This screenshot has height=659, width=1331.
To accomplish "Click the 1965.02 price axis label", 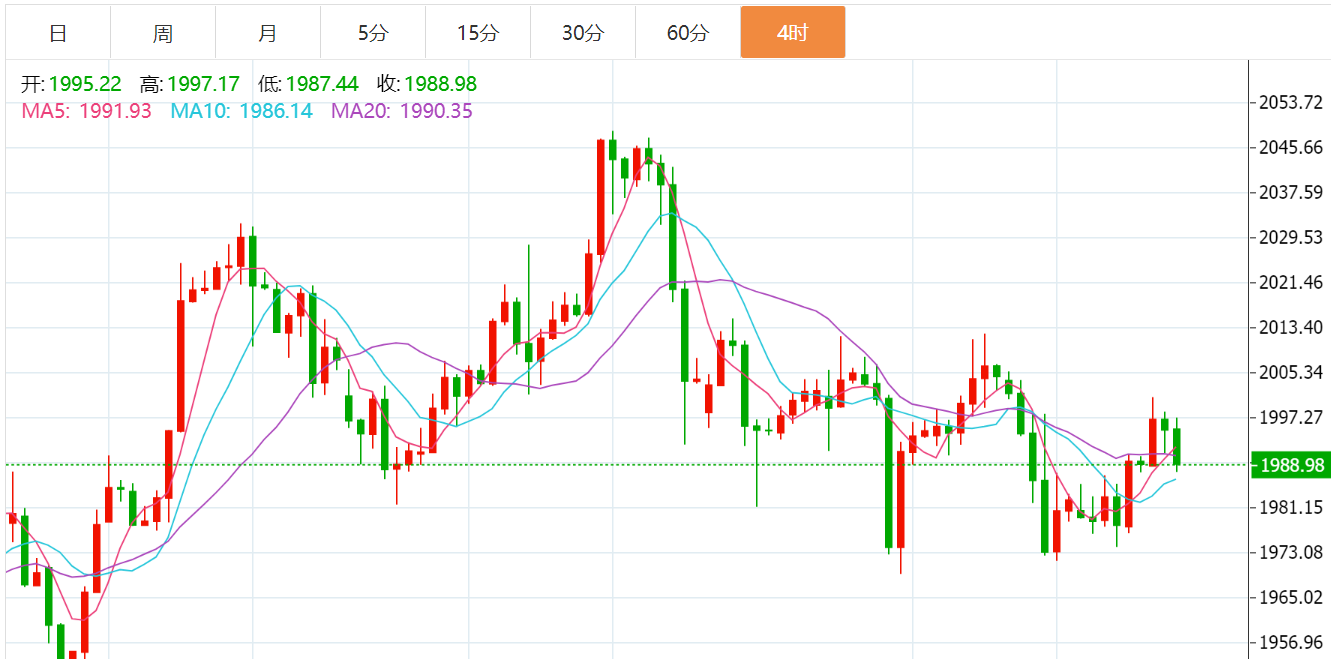I will pos(1291,597).
